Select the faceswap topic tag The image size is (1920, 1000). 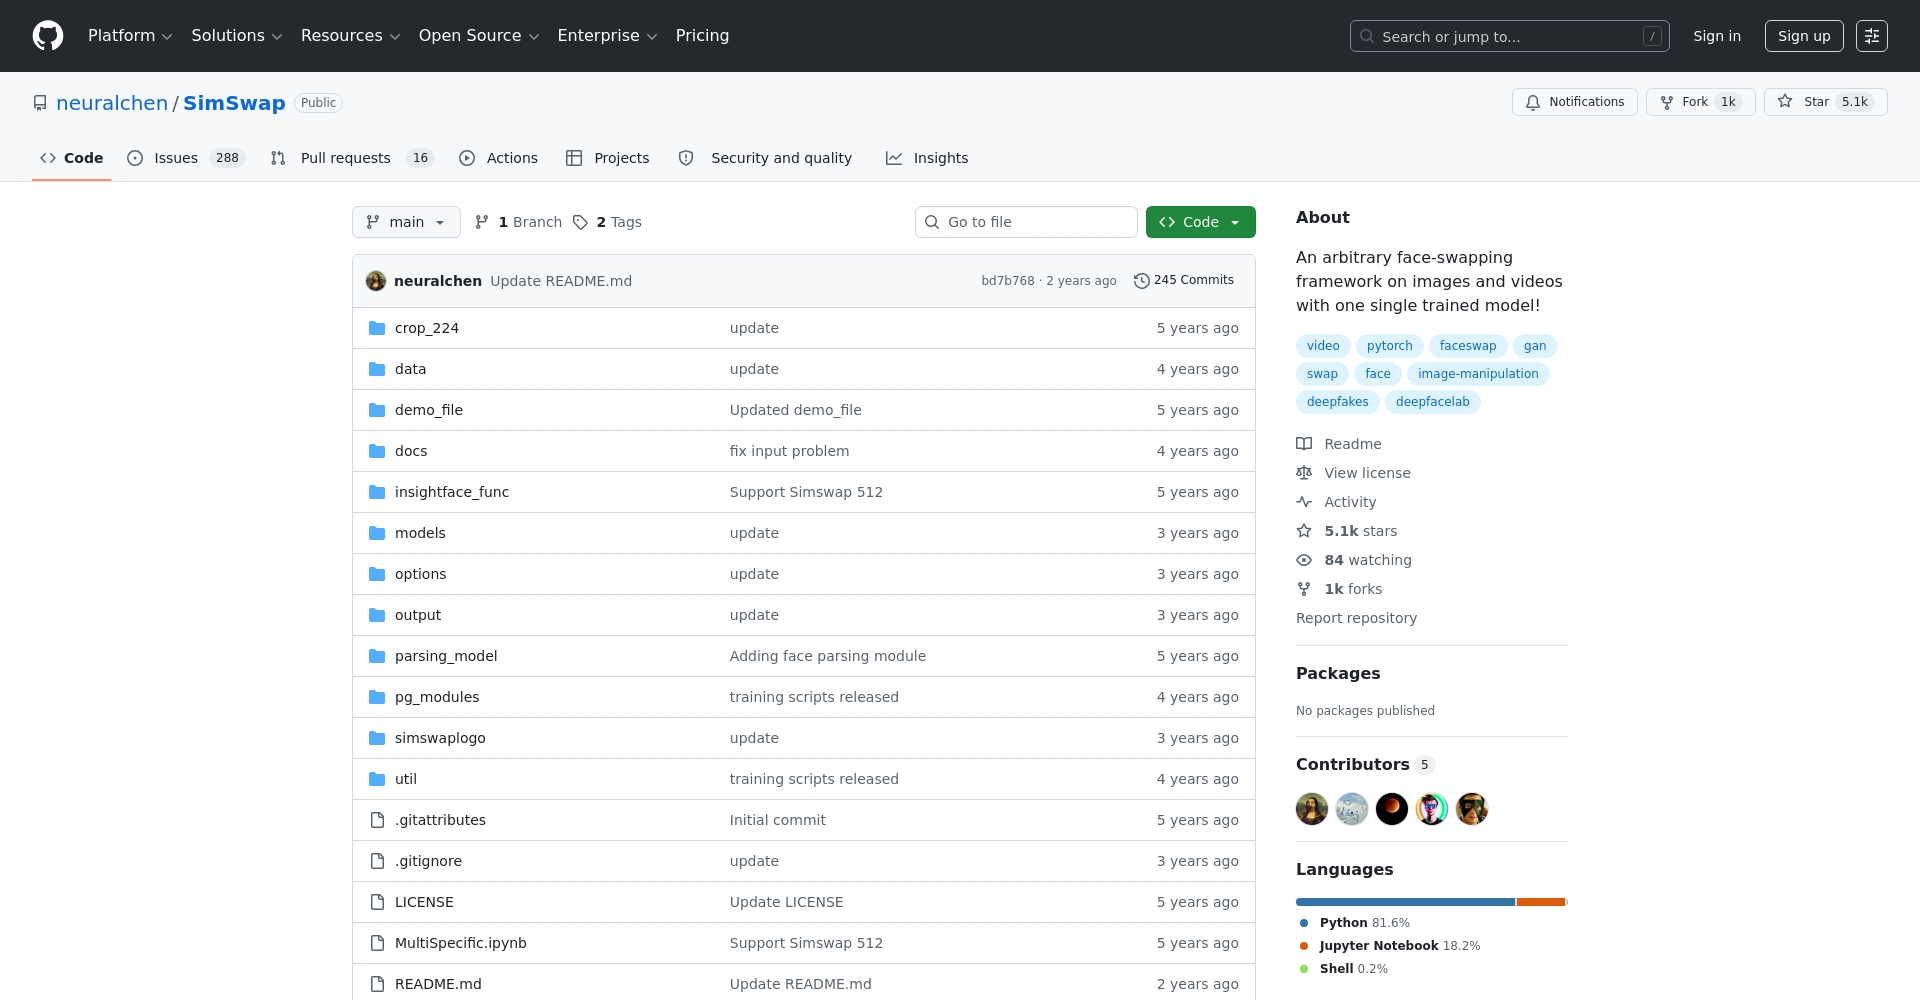[x=1467, y=346]
